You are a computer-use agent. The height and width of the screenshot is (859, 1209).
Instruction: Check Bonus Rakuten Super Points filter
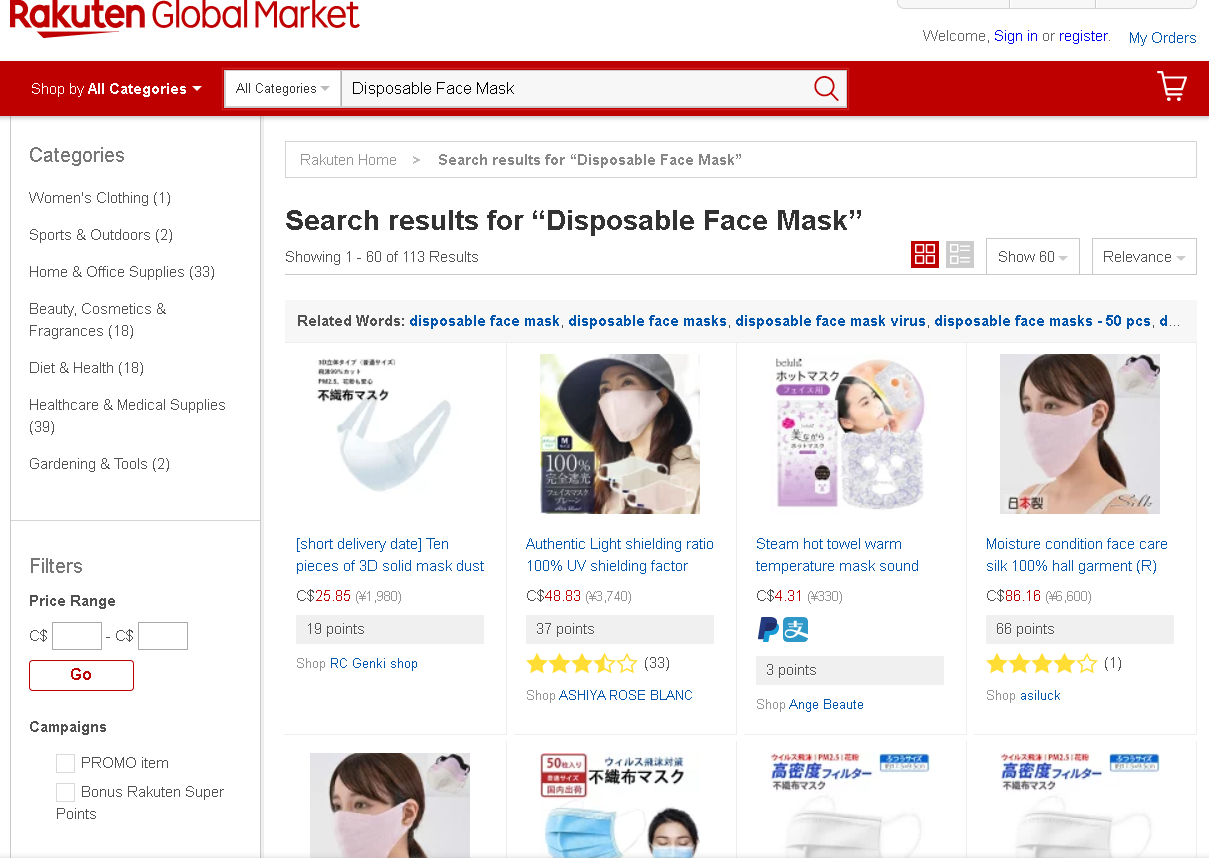[x=66, y=792]
